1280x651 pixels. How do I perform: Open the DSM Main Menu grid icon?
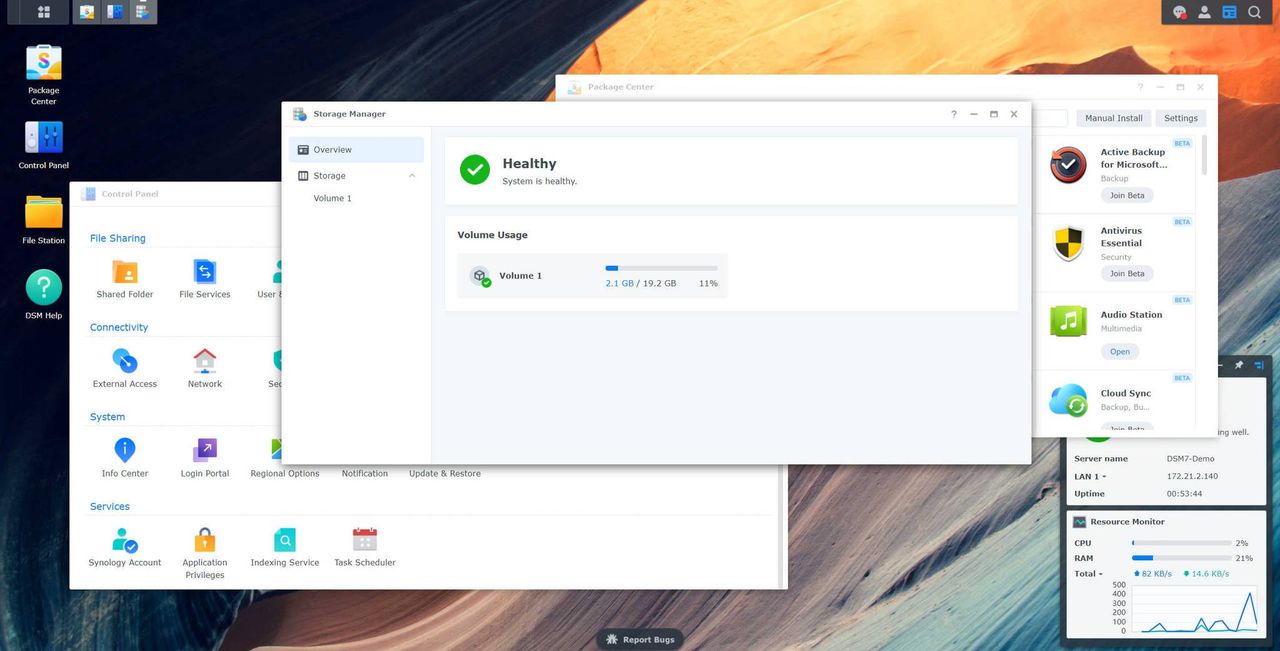tap(44, 12)
